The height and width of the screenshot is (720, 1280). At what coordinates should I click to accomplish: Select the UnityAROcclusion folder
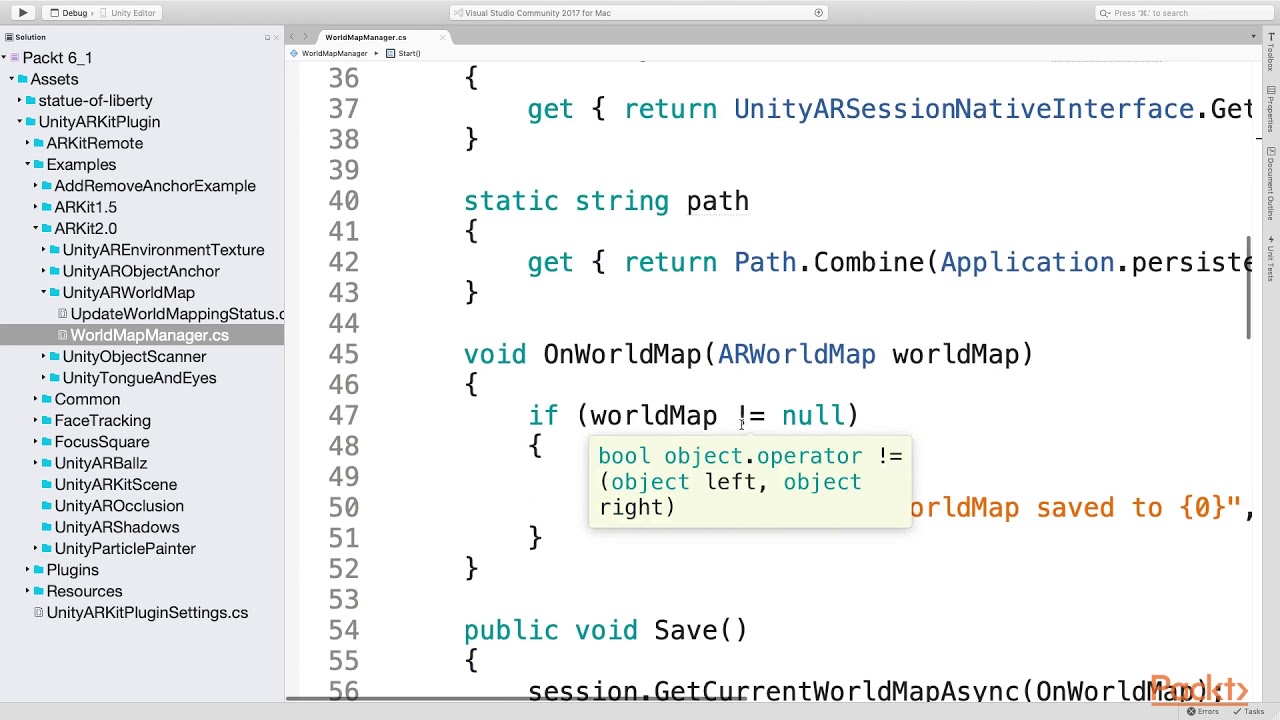point(119,506)
